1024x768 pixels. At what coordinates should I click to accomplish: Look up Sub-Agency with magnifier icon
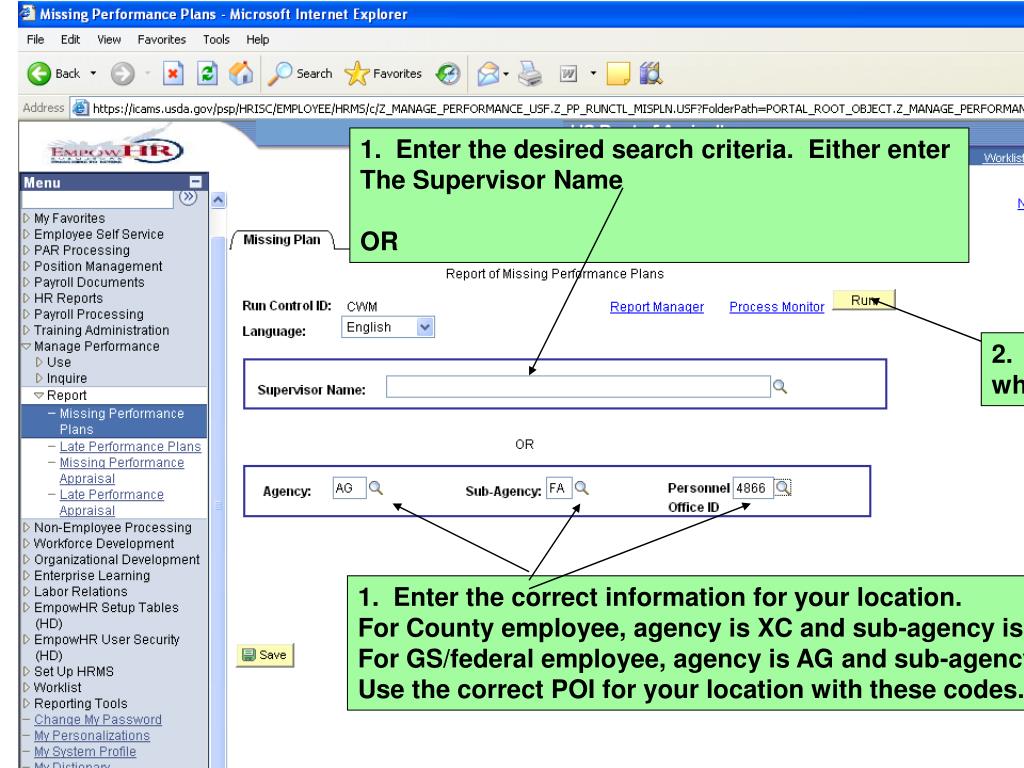pyautogui.click(x=581, y=488)
